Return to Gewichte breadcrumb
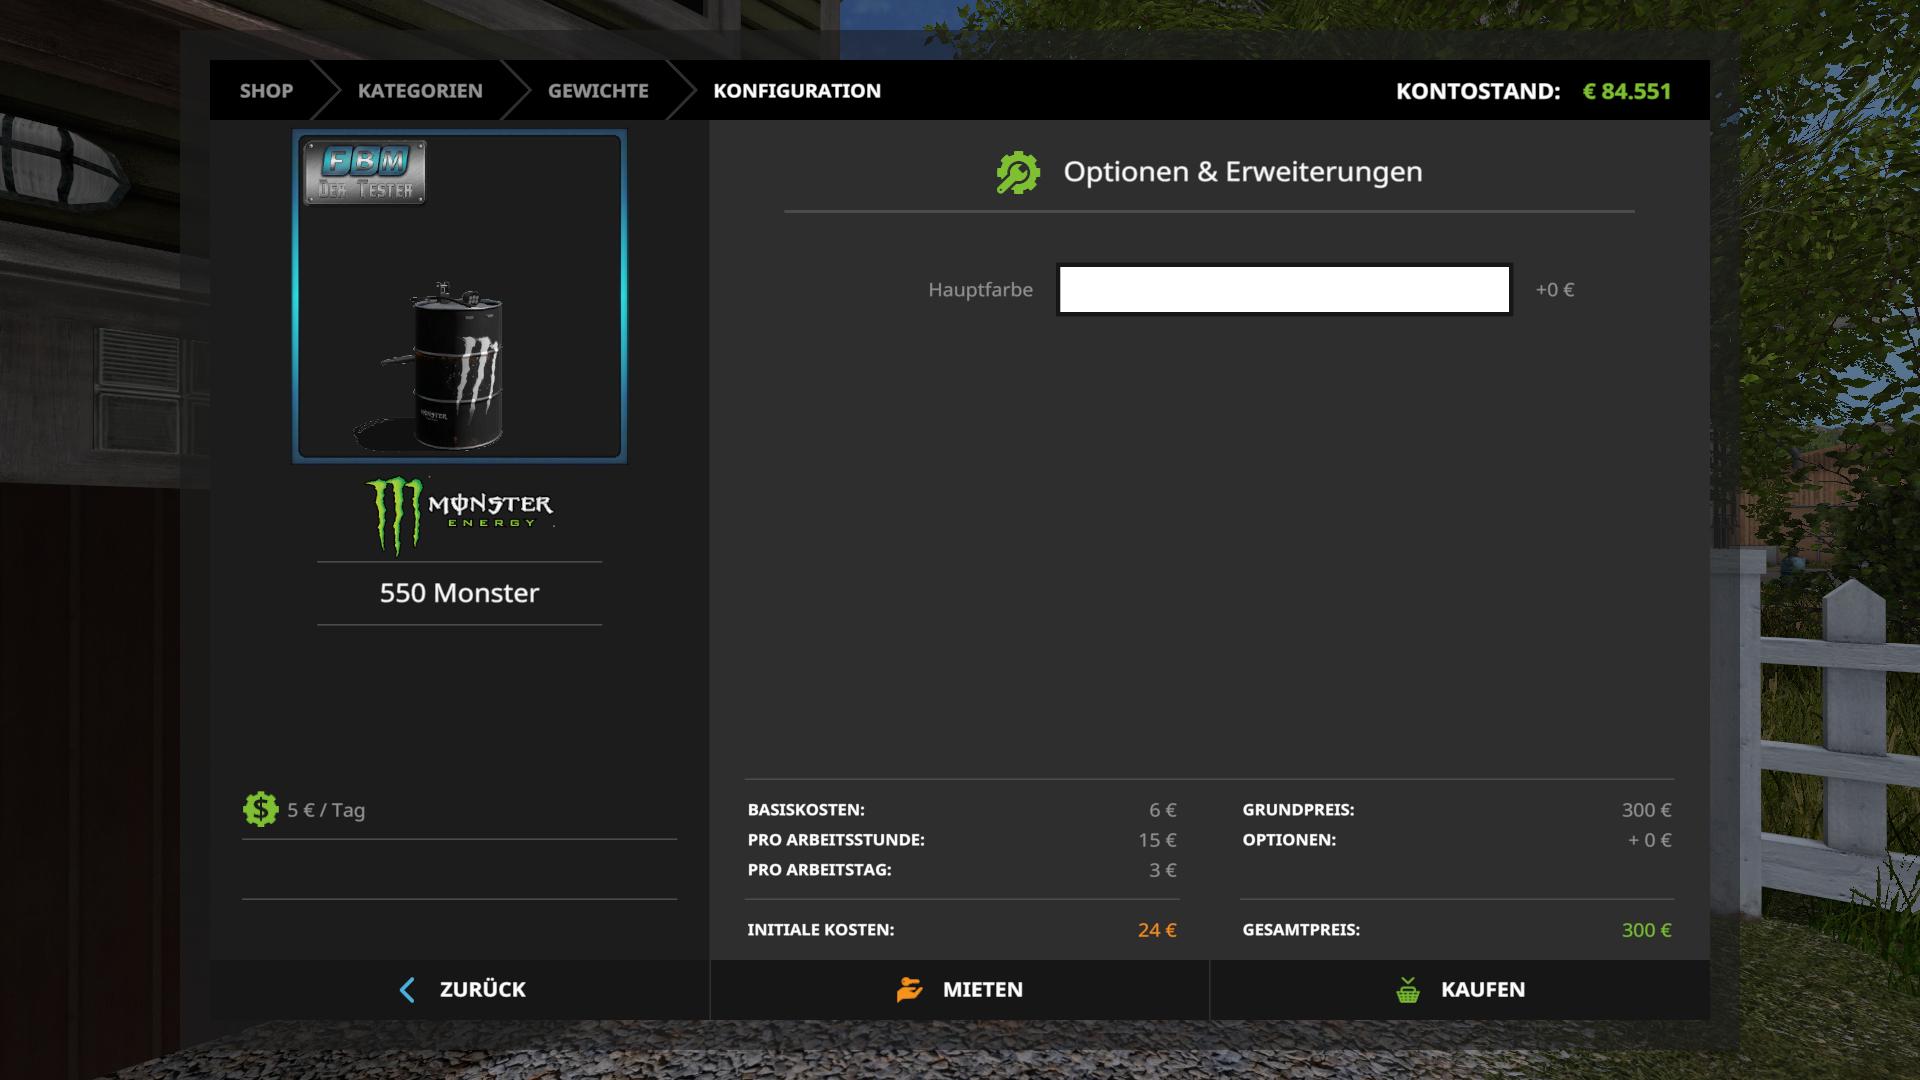Viewport: 1920px width, 1080px height. [x=598, y=91]
